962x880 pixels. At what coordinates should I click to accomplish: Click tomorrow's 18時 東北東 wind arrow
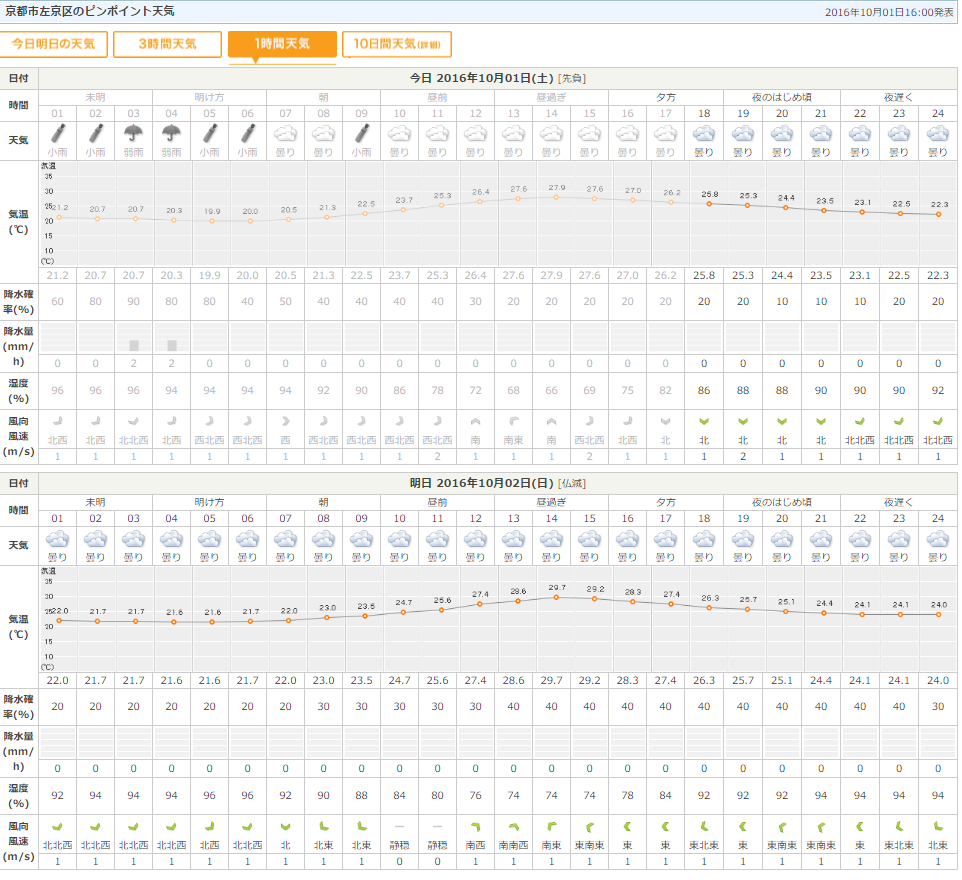tap(704, 827)
